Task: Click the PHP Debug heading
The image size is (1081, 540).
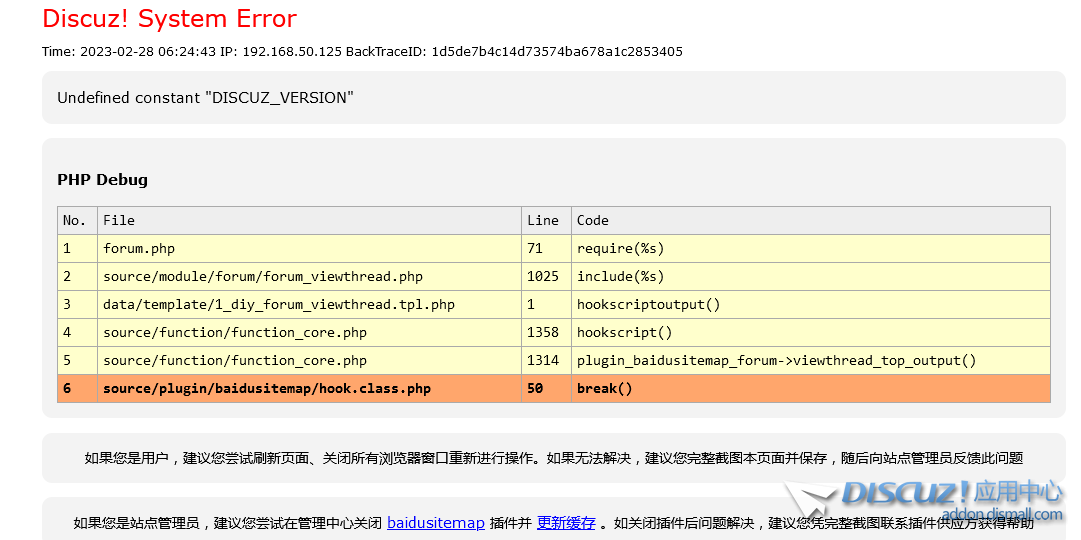Action: tap(102, 180)
